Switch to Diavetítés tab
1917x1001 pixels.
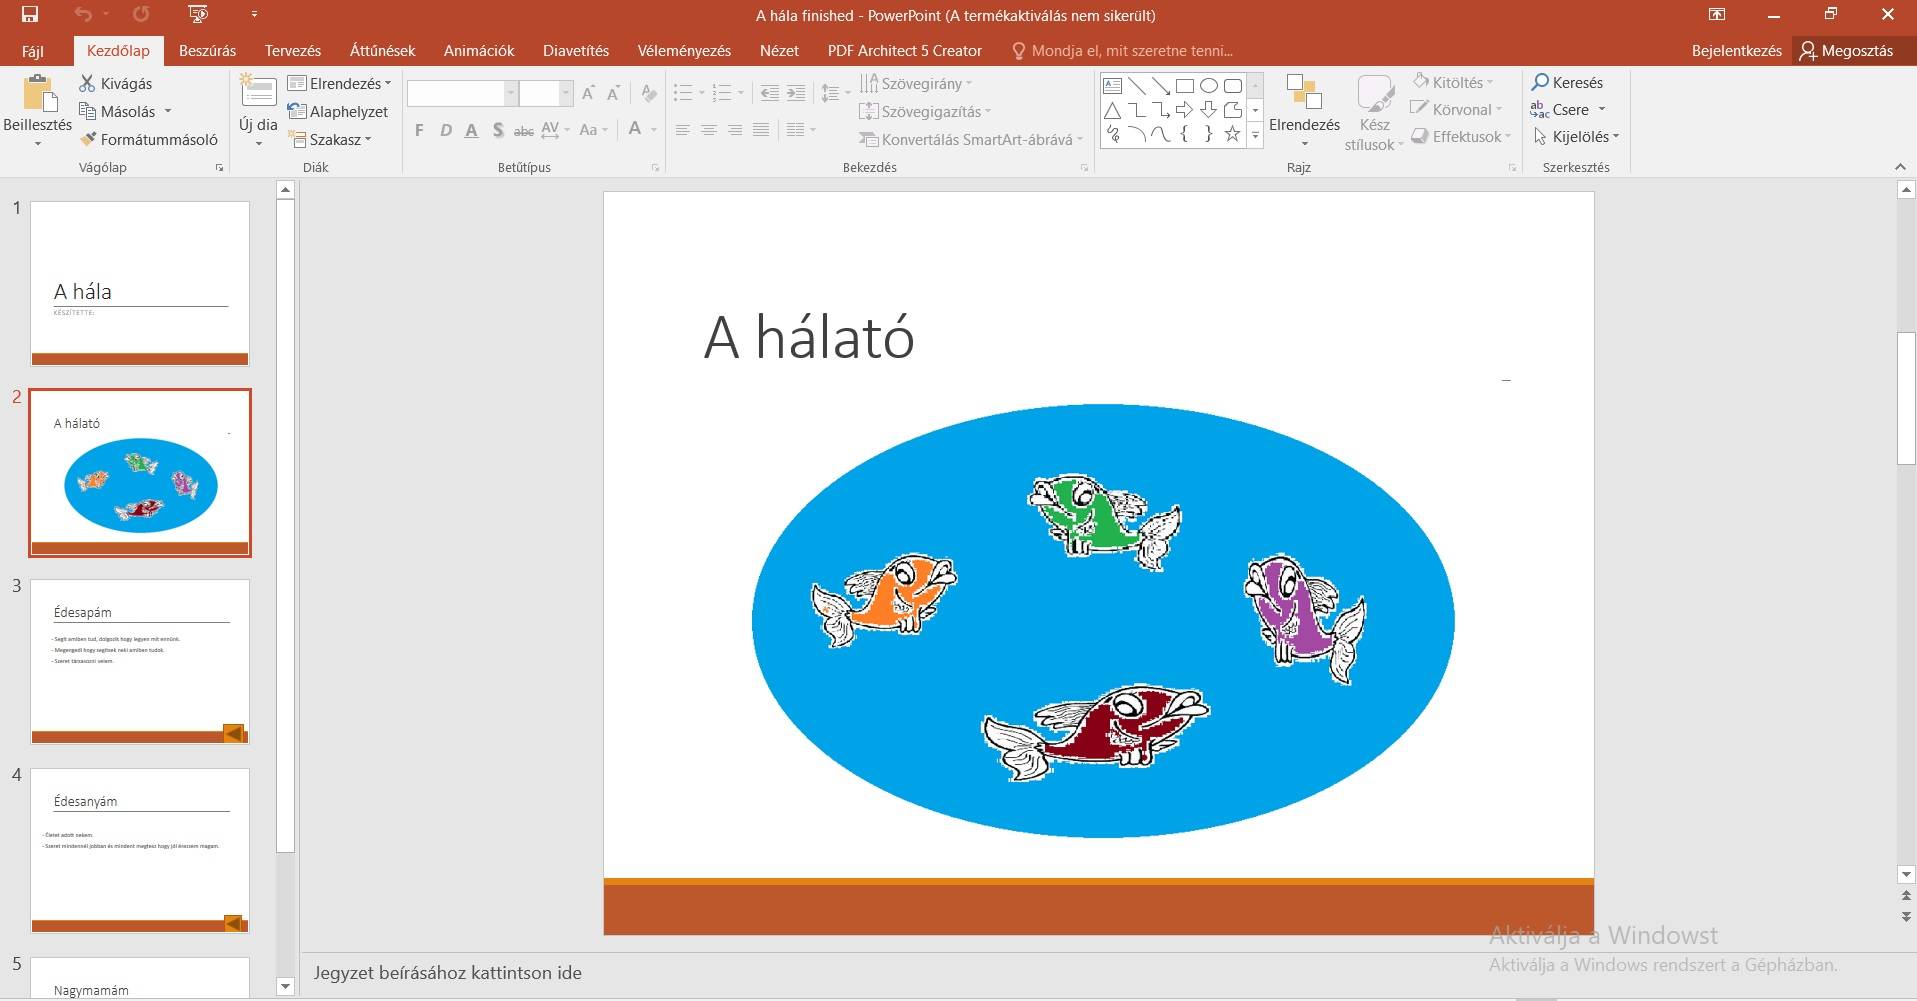coord(576,50)
